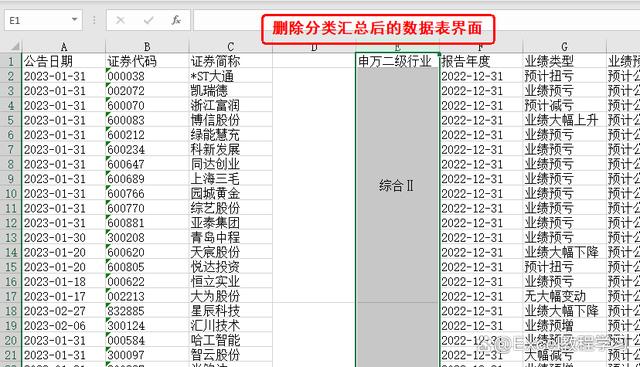Select column B header
This screenshot has width=640, height=367.
(x=147, y=47)
